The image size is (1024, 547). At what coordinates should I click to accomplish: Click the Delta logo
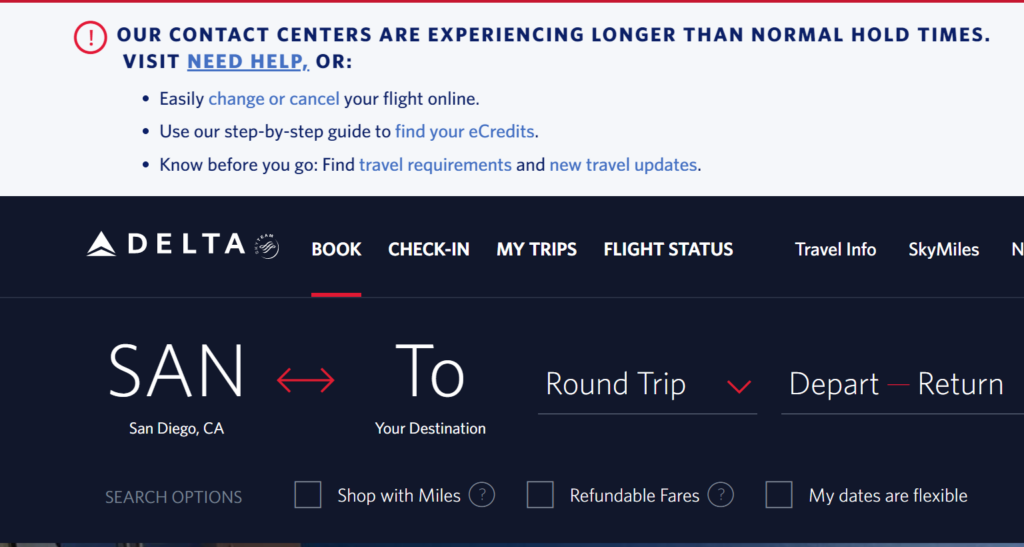tap(167, 245)
